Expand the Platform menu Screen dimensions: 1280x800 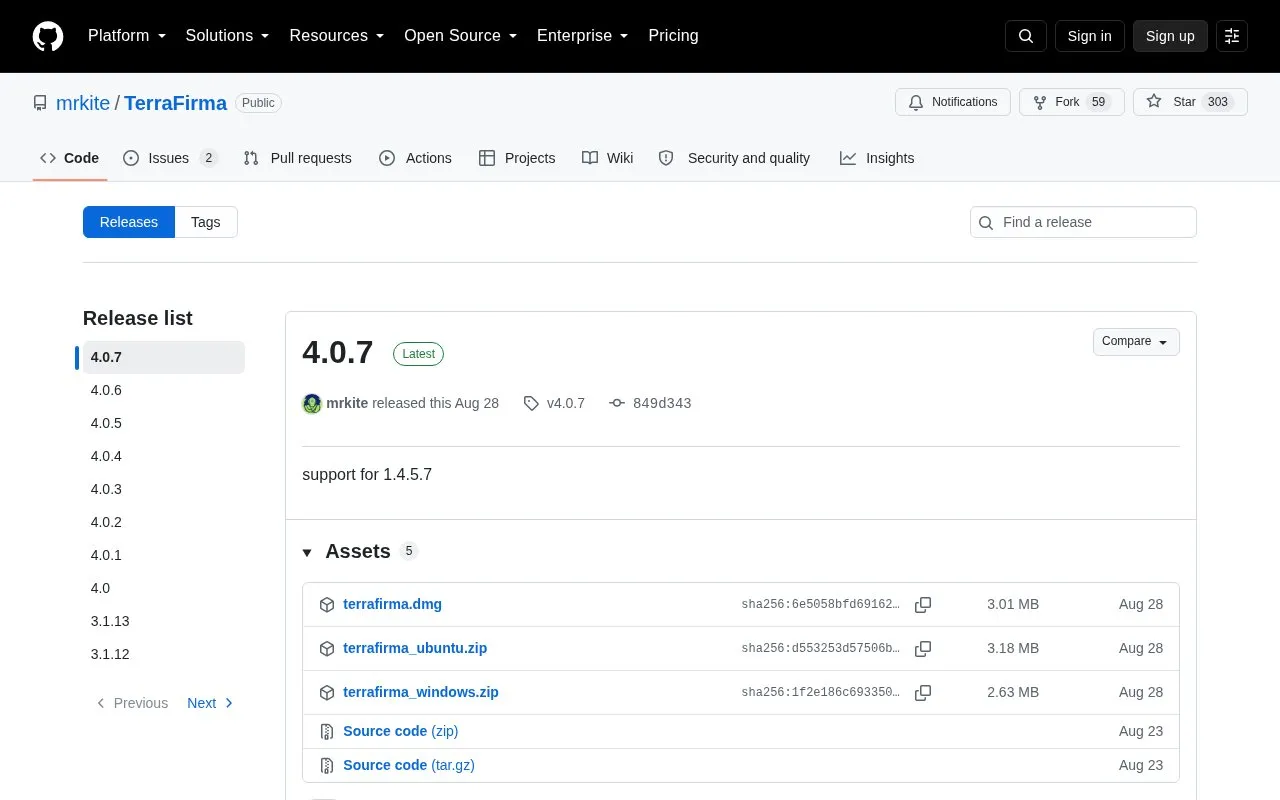127,36
